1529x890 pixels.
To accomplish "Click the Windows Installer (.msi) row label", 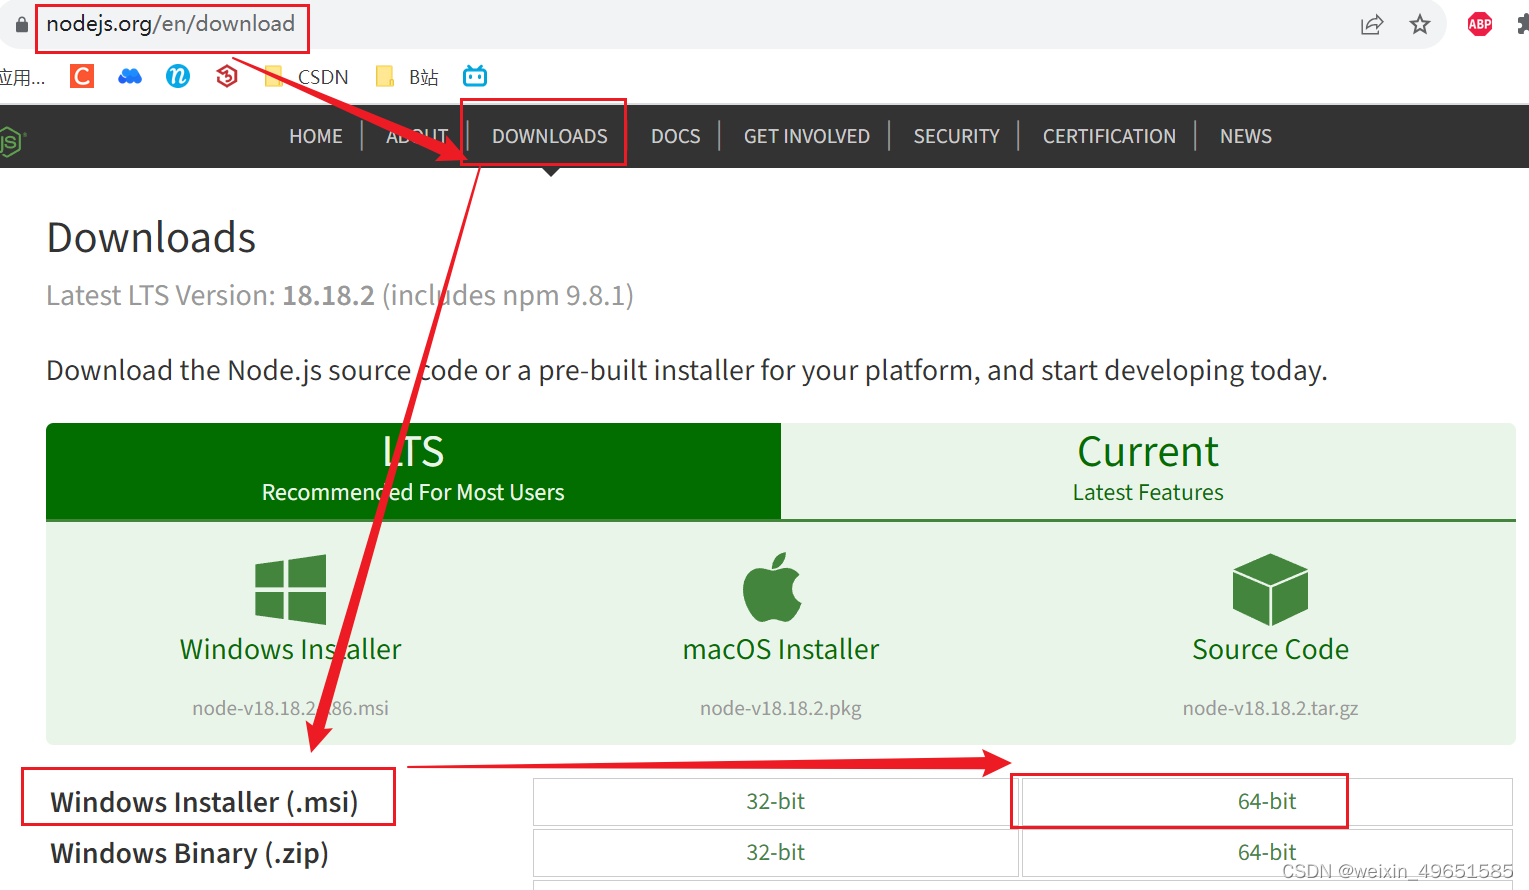I will tap(205, 802).
